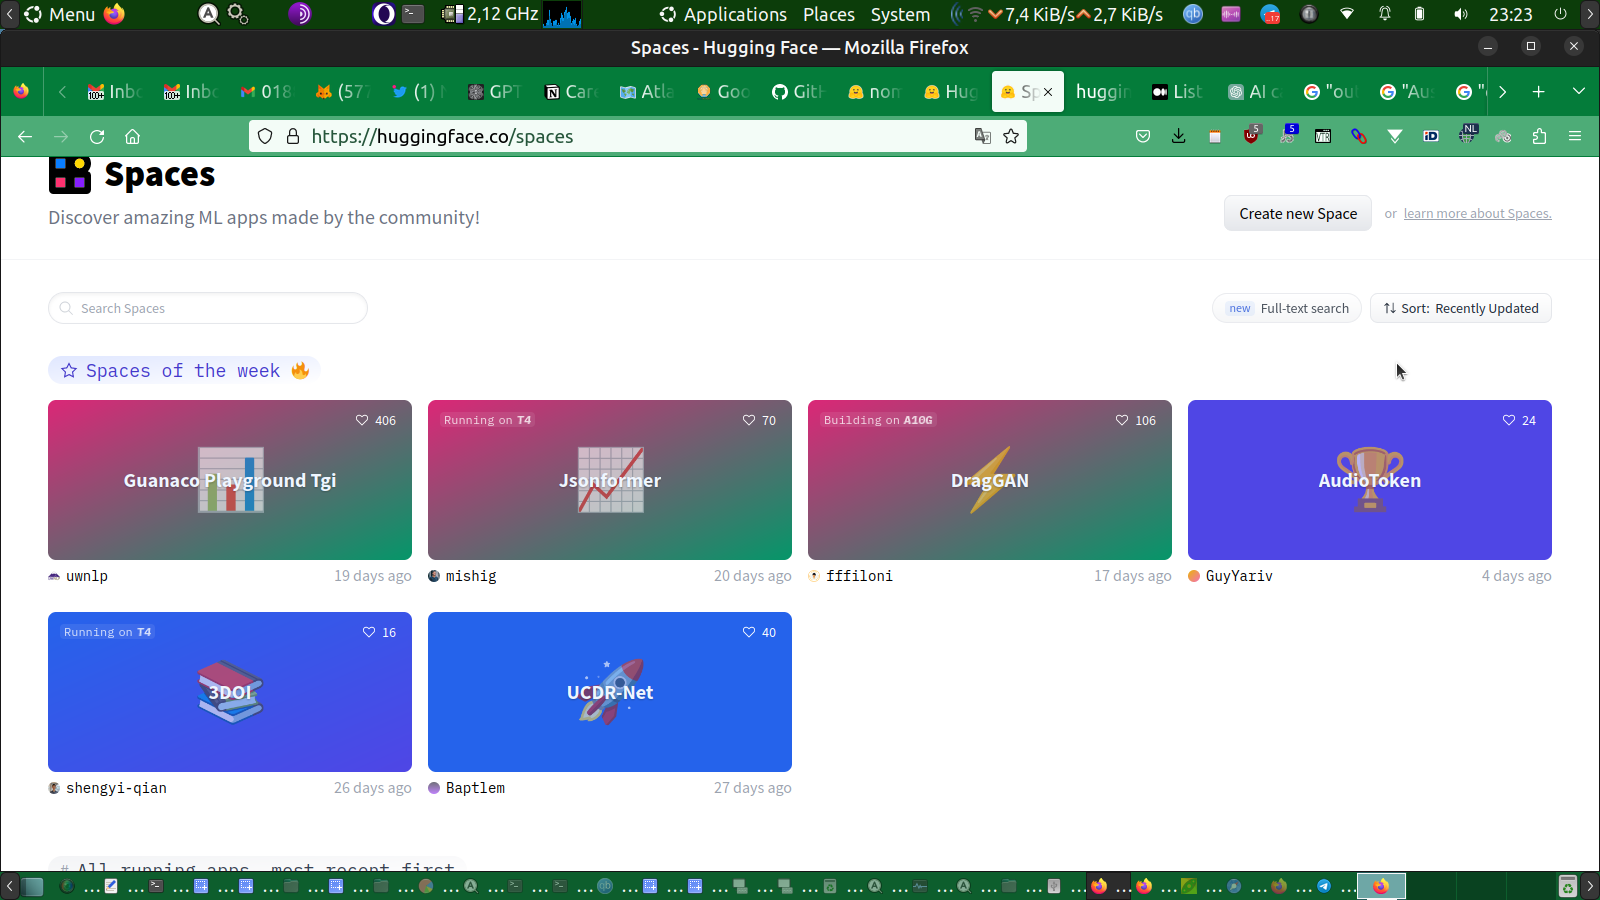Screen dimensions: 1600x900
Task: Open the AudioToken space card
Action: point(1370,480)
